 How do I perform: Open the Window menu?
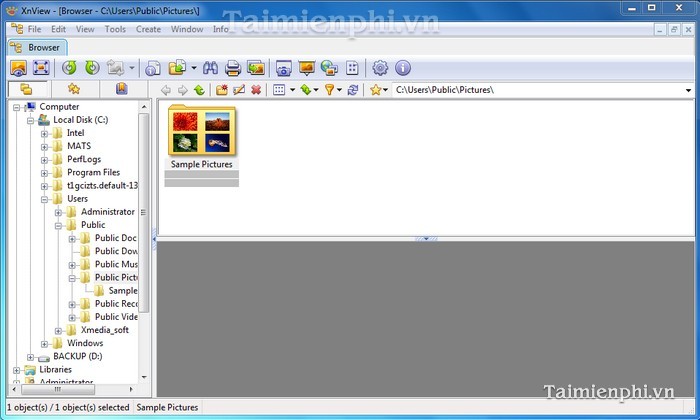coord(187,29)
